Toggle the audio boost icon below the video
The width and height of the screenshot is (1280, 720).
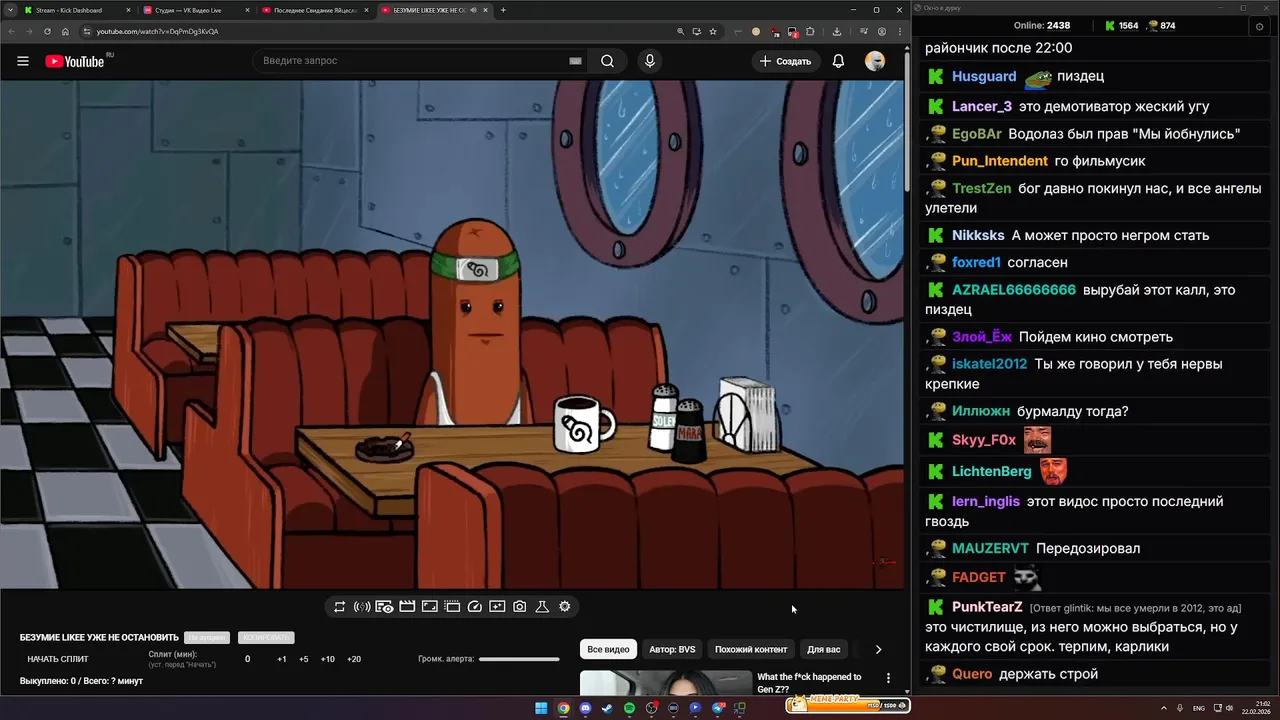pyautogui.click(x=362, y=607)
